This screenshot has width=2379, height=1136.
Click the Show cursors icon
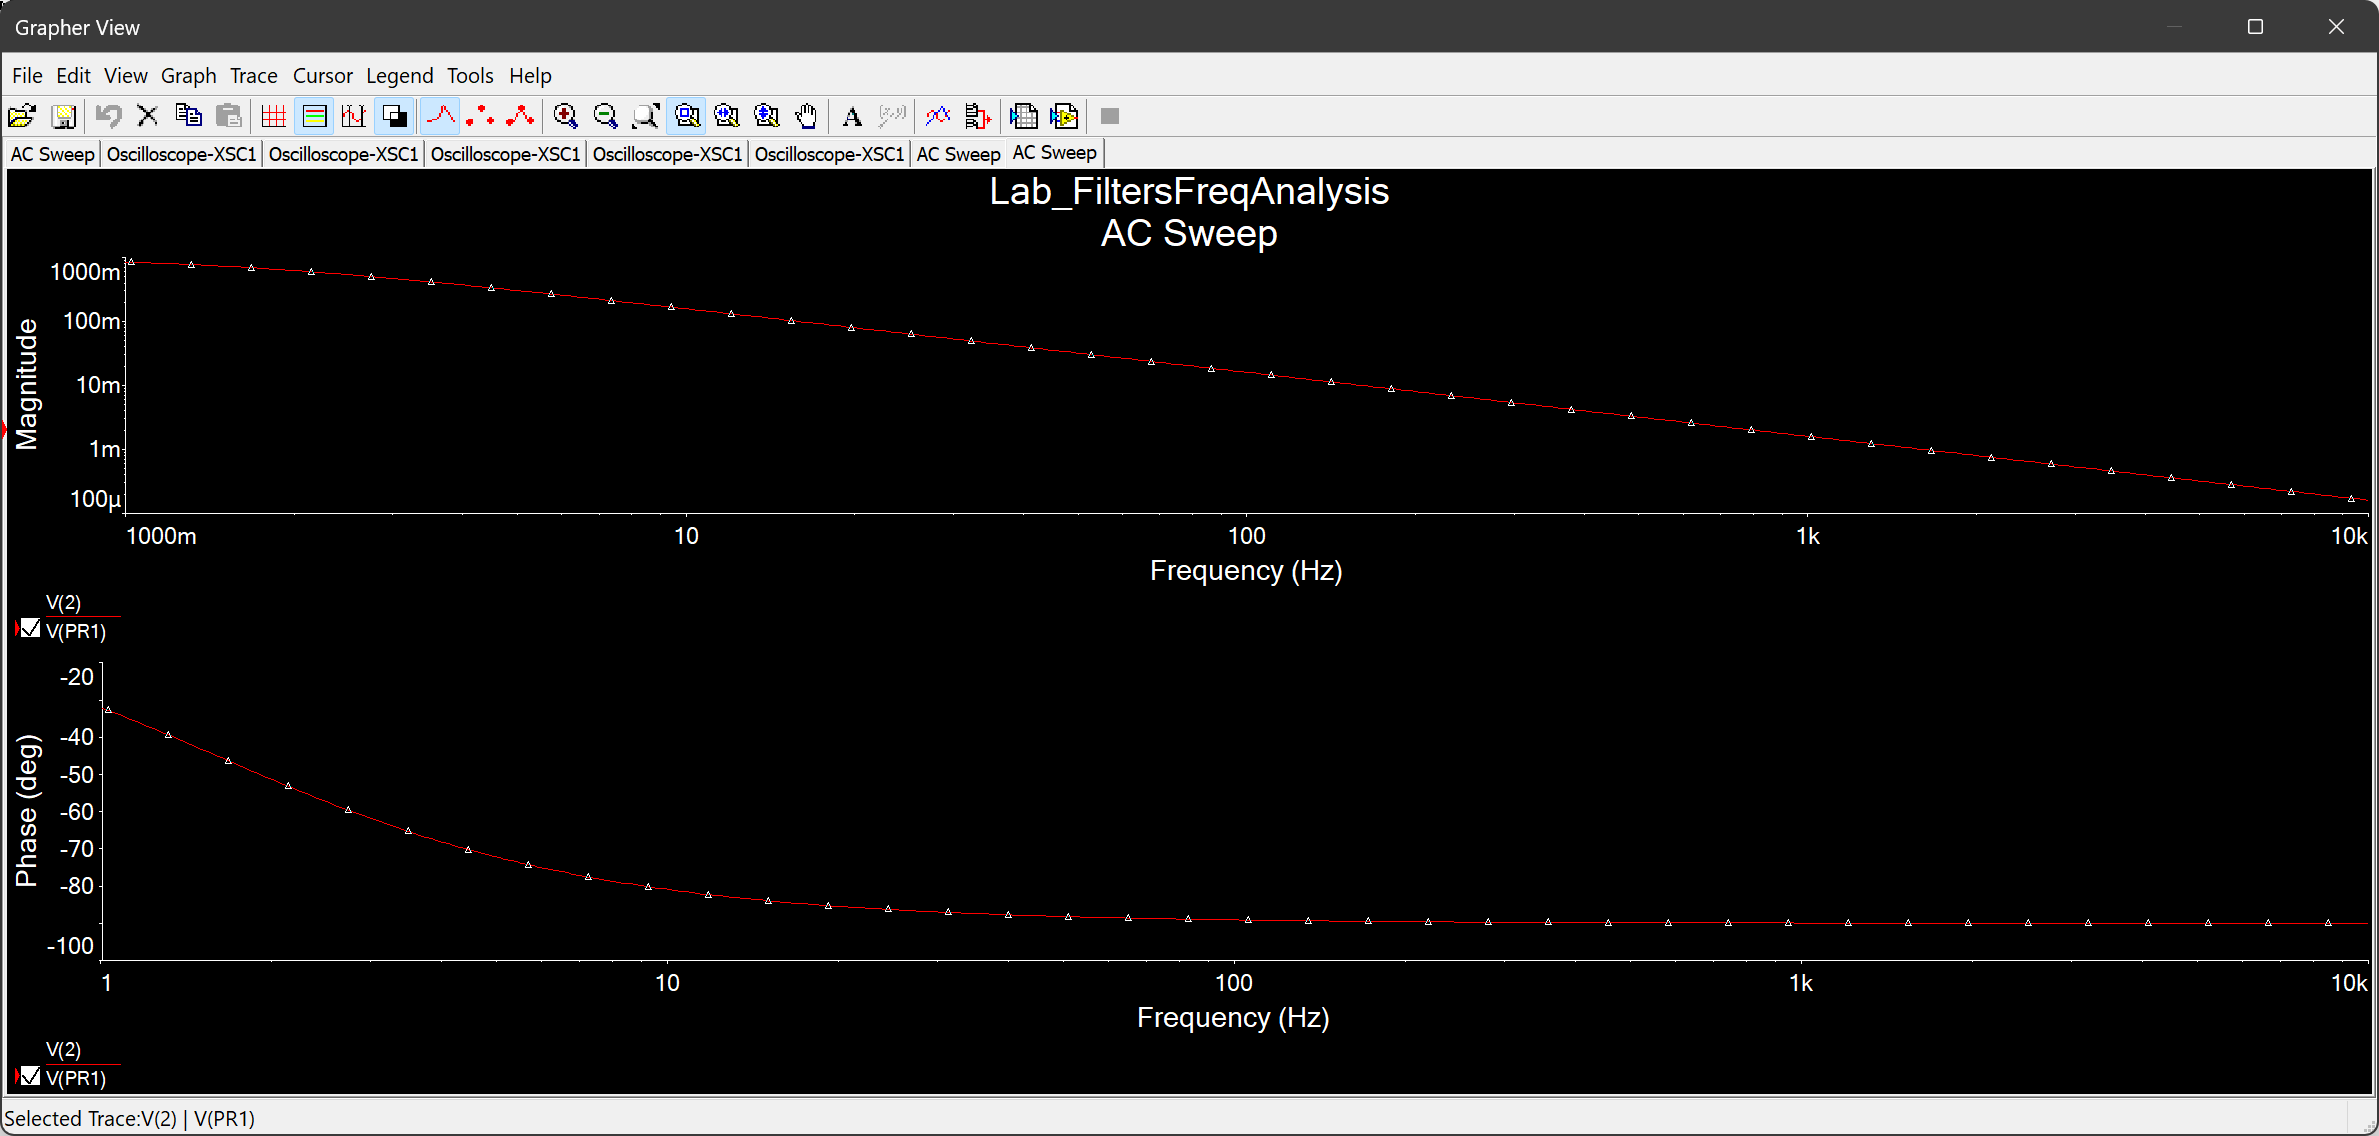pos(354,116)
